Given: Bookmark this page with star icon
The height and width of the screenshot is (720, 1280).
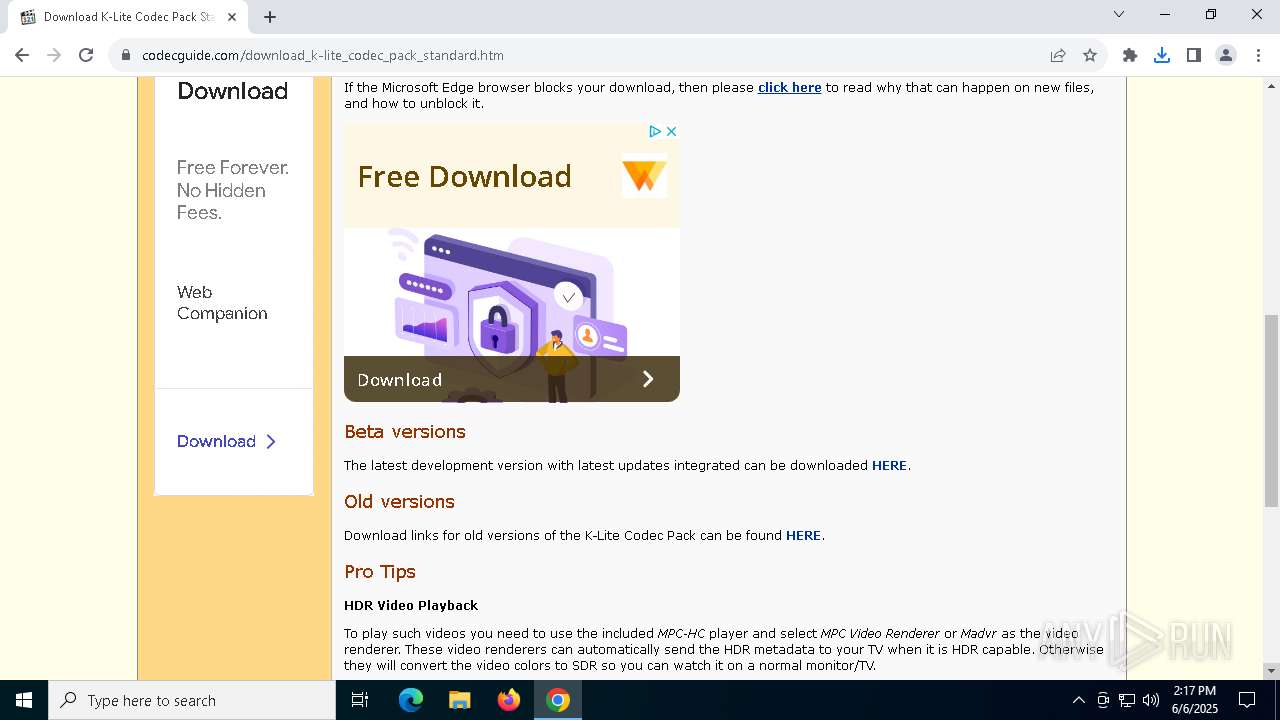Looking at the screenshot, I should pyautogui.click(x=1090, y=55).
